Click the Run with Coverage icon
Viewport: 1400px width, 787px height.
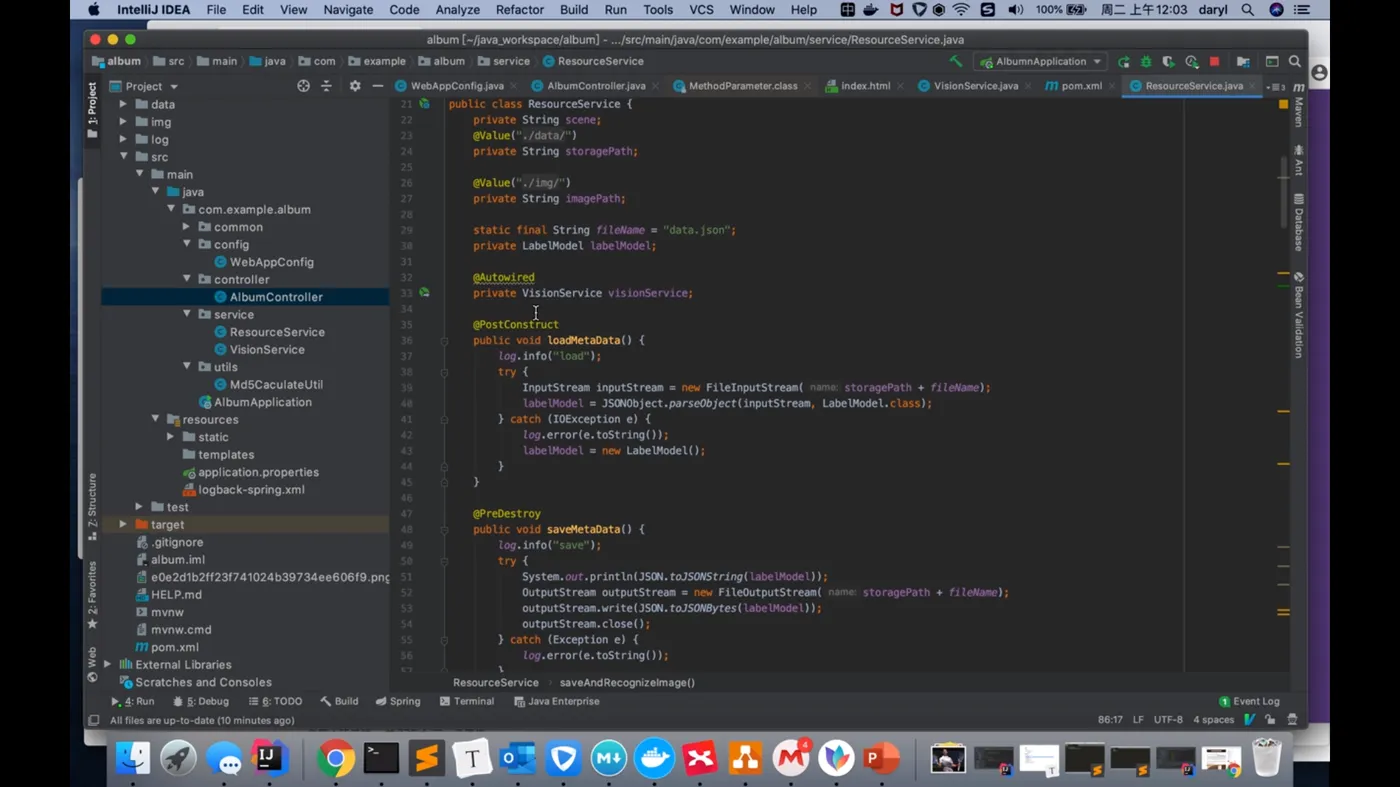1168,62
